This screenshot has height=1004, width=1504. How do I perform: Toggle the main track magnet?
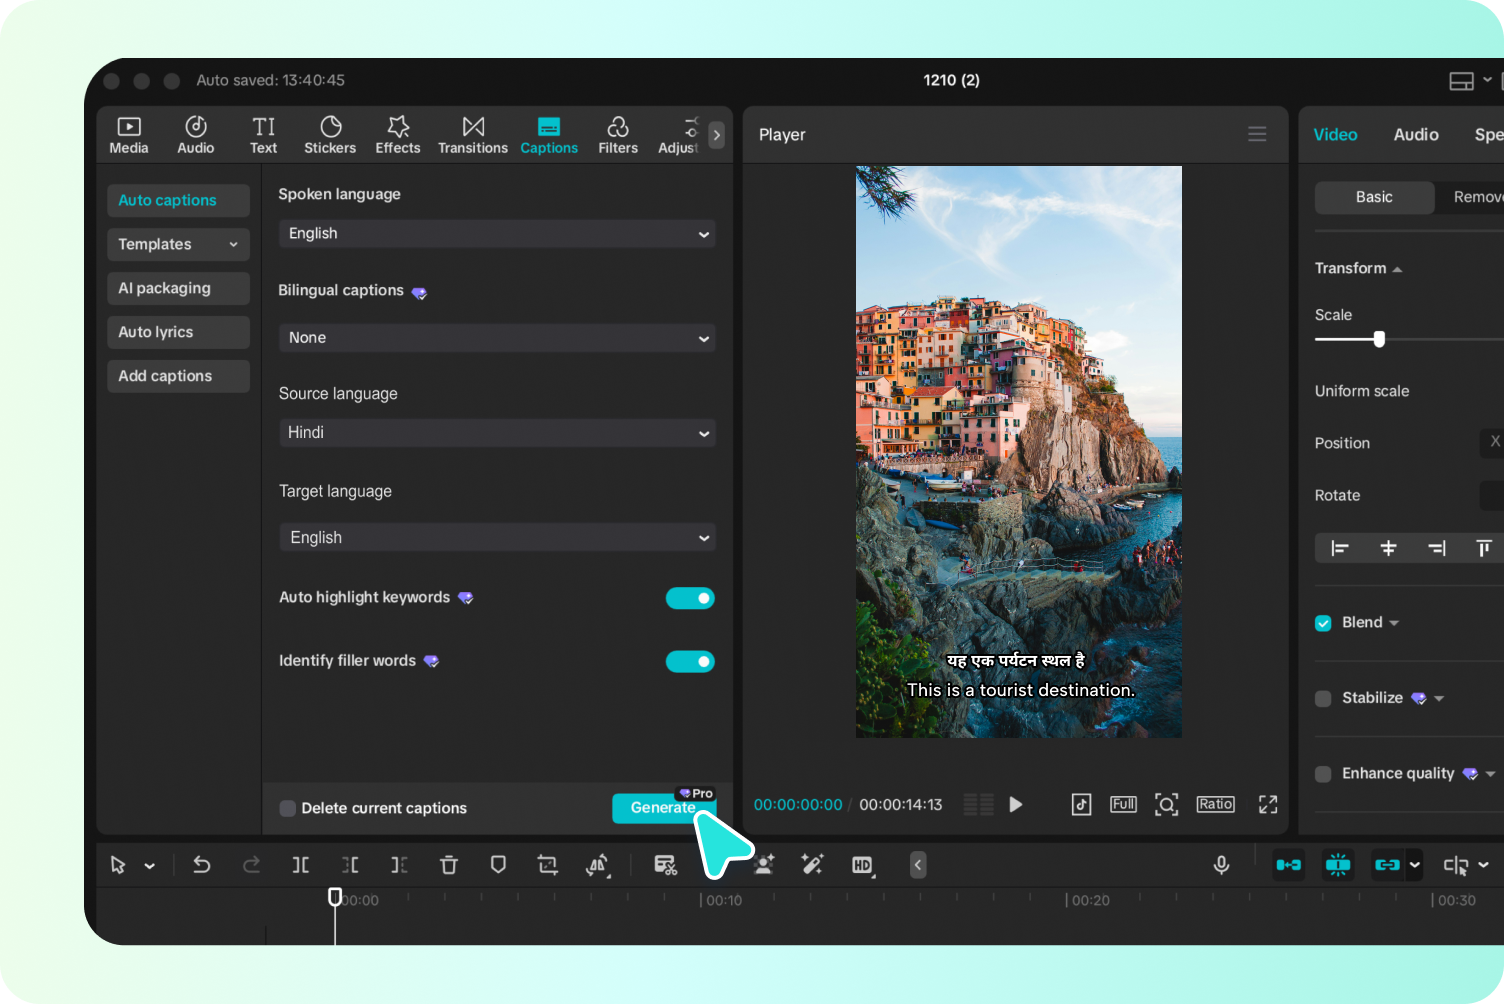pyautogui.click(x=1288, y=865)
